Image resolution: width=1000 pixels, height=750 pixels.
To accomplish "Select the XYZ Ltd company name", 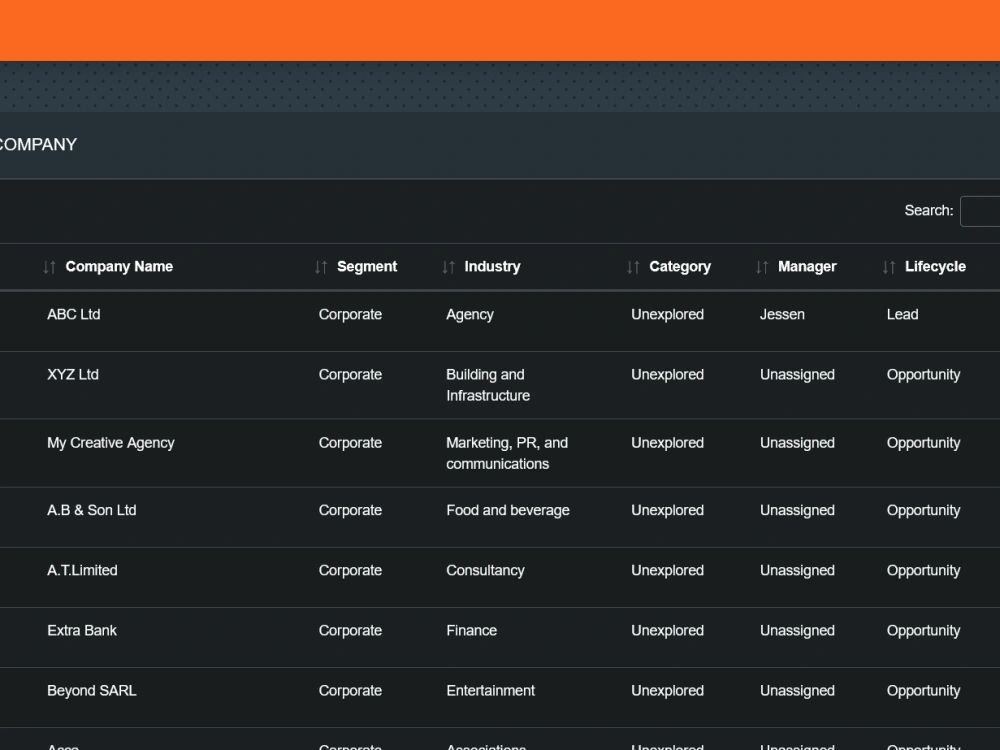I will 73,374.
